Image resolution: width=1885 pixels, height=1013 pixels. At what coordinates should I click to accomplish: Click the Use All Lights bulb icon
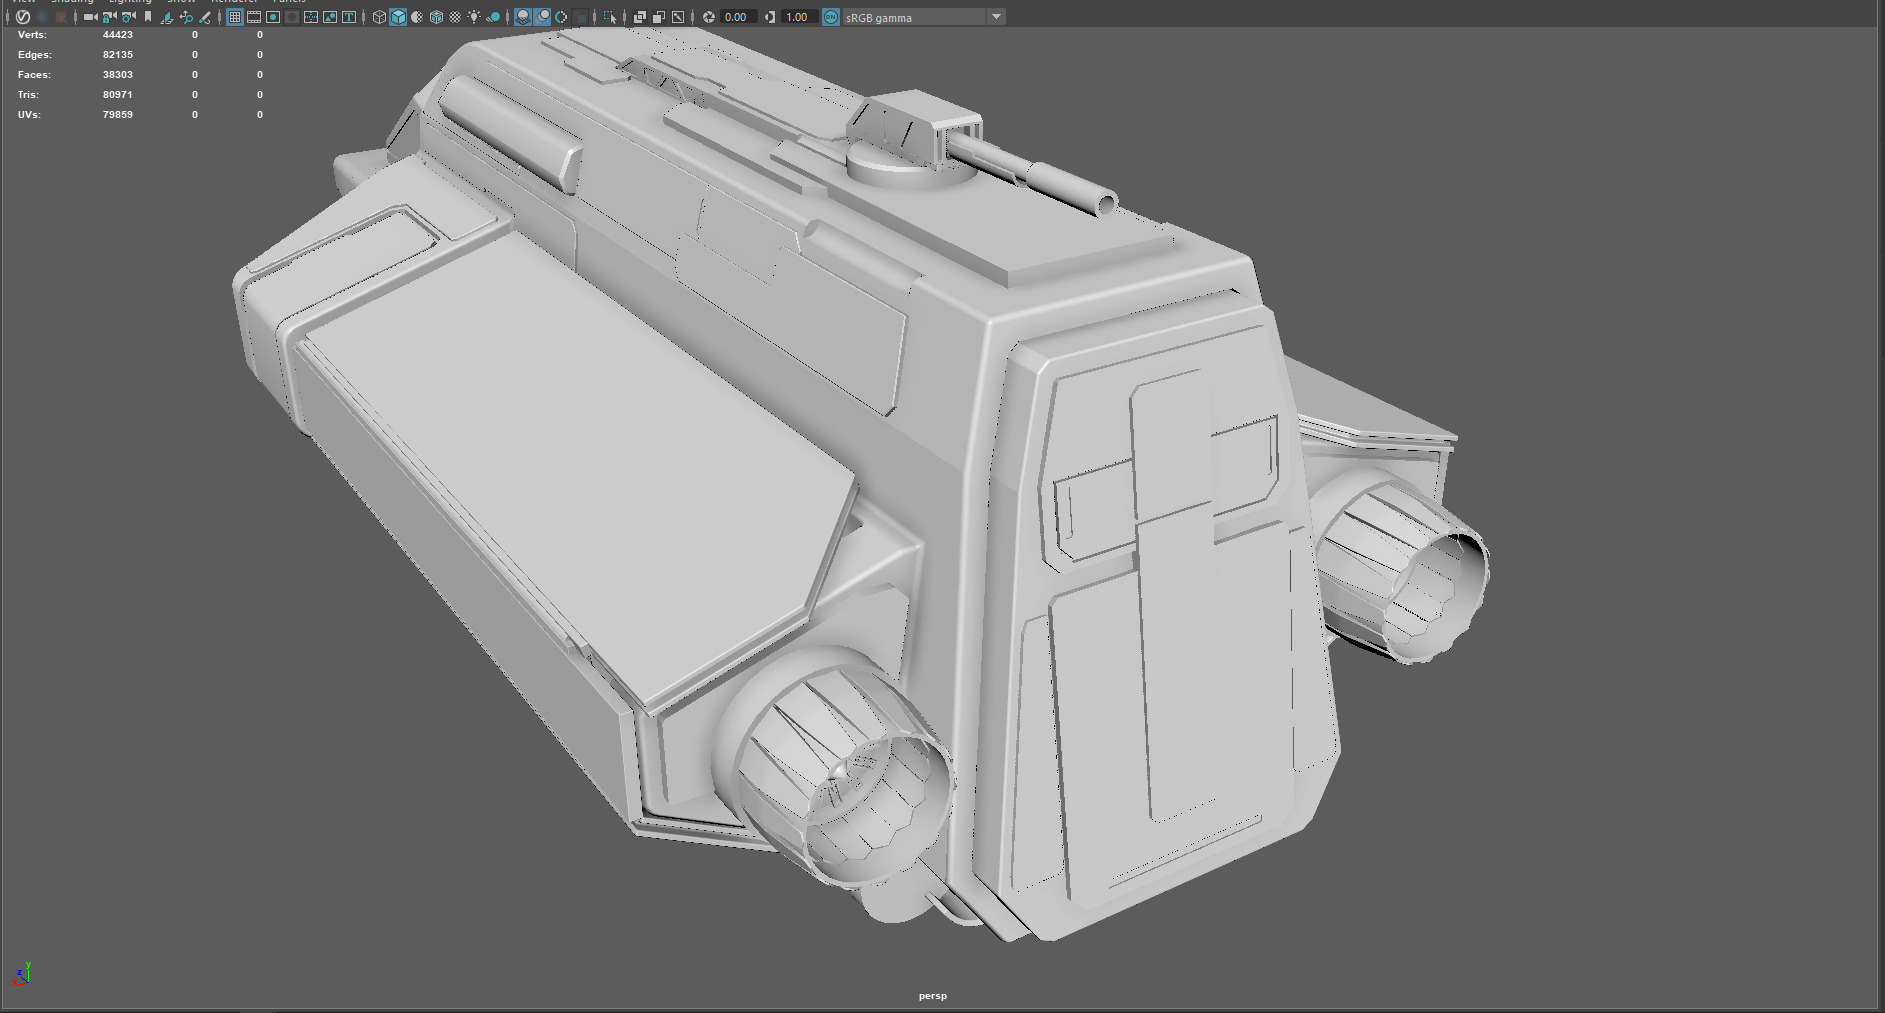click(x=474, y=17)
